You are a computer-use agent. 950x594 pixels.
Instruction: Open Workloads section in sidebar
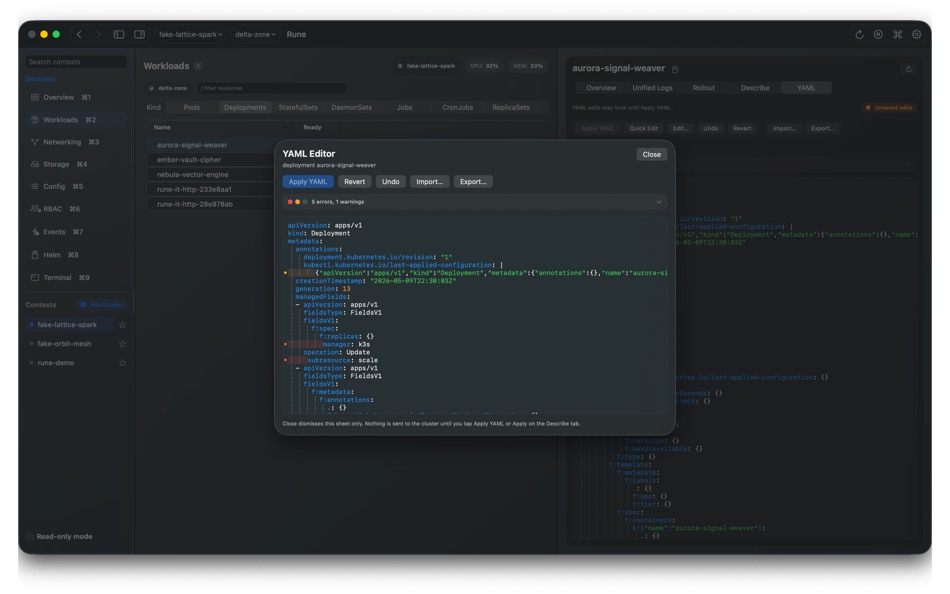click(76, 119)
